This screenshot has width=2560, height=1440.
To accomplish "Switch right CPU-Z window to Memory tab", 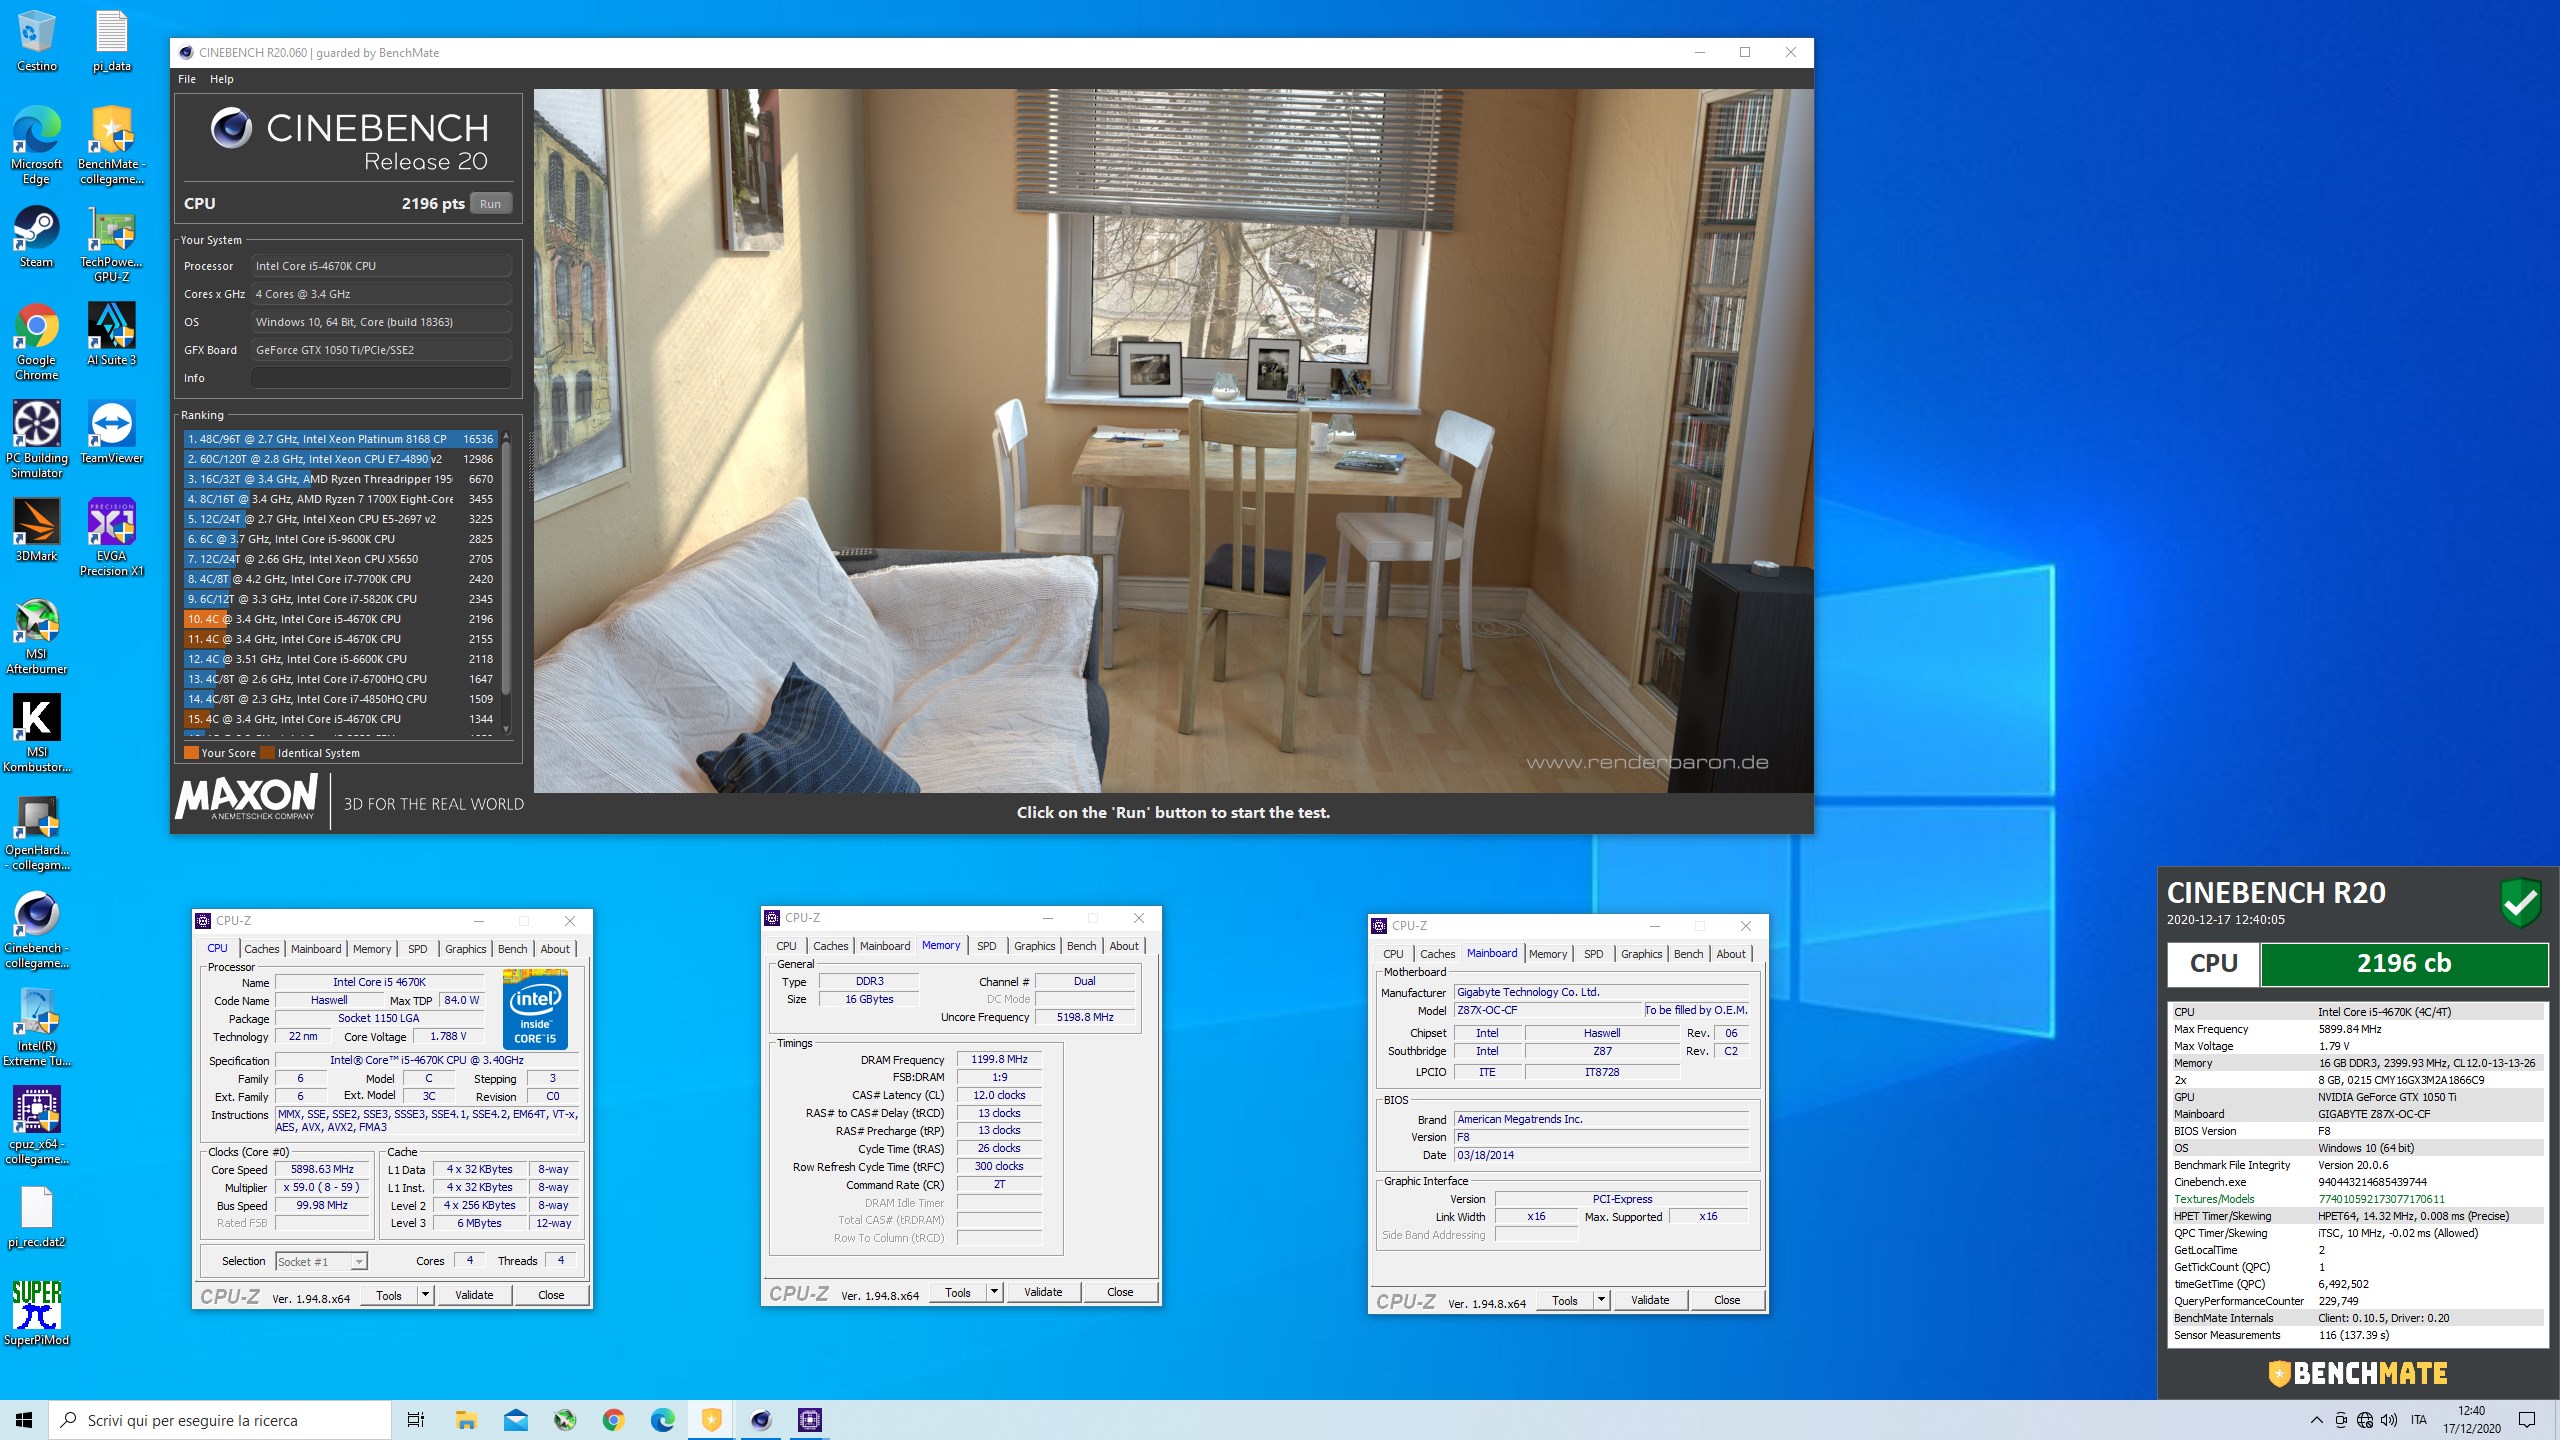I will pyautogui.click(x=1548, y=954).
